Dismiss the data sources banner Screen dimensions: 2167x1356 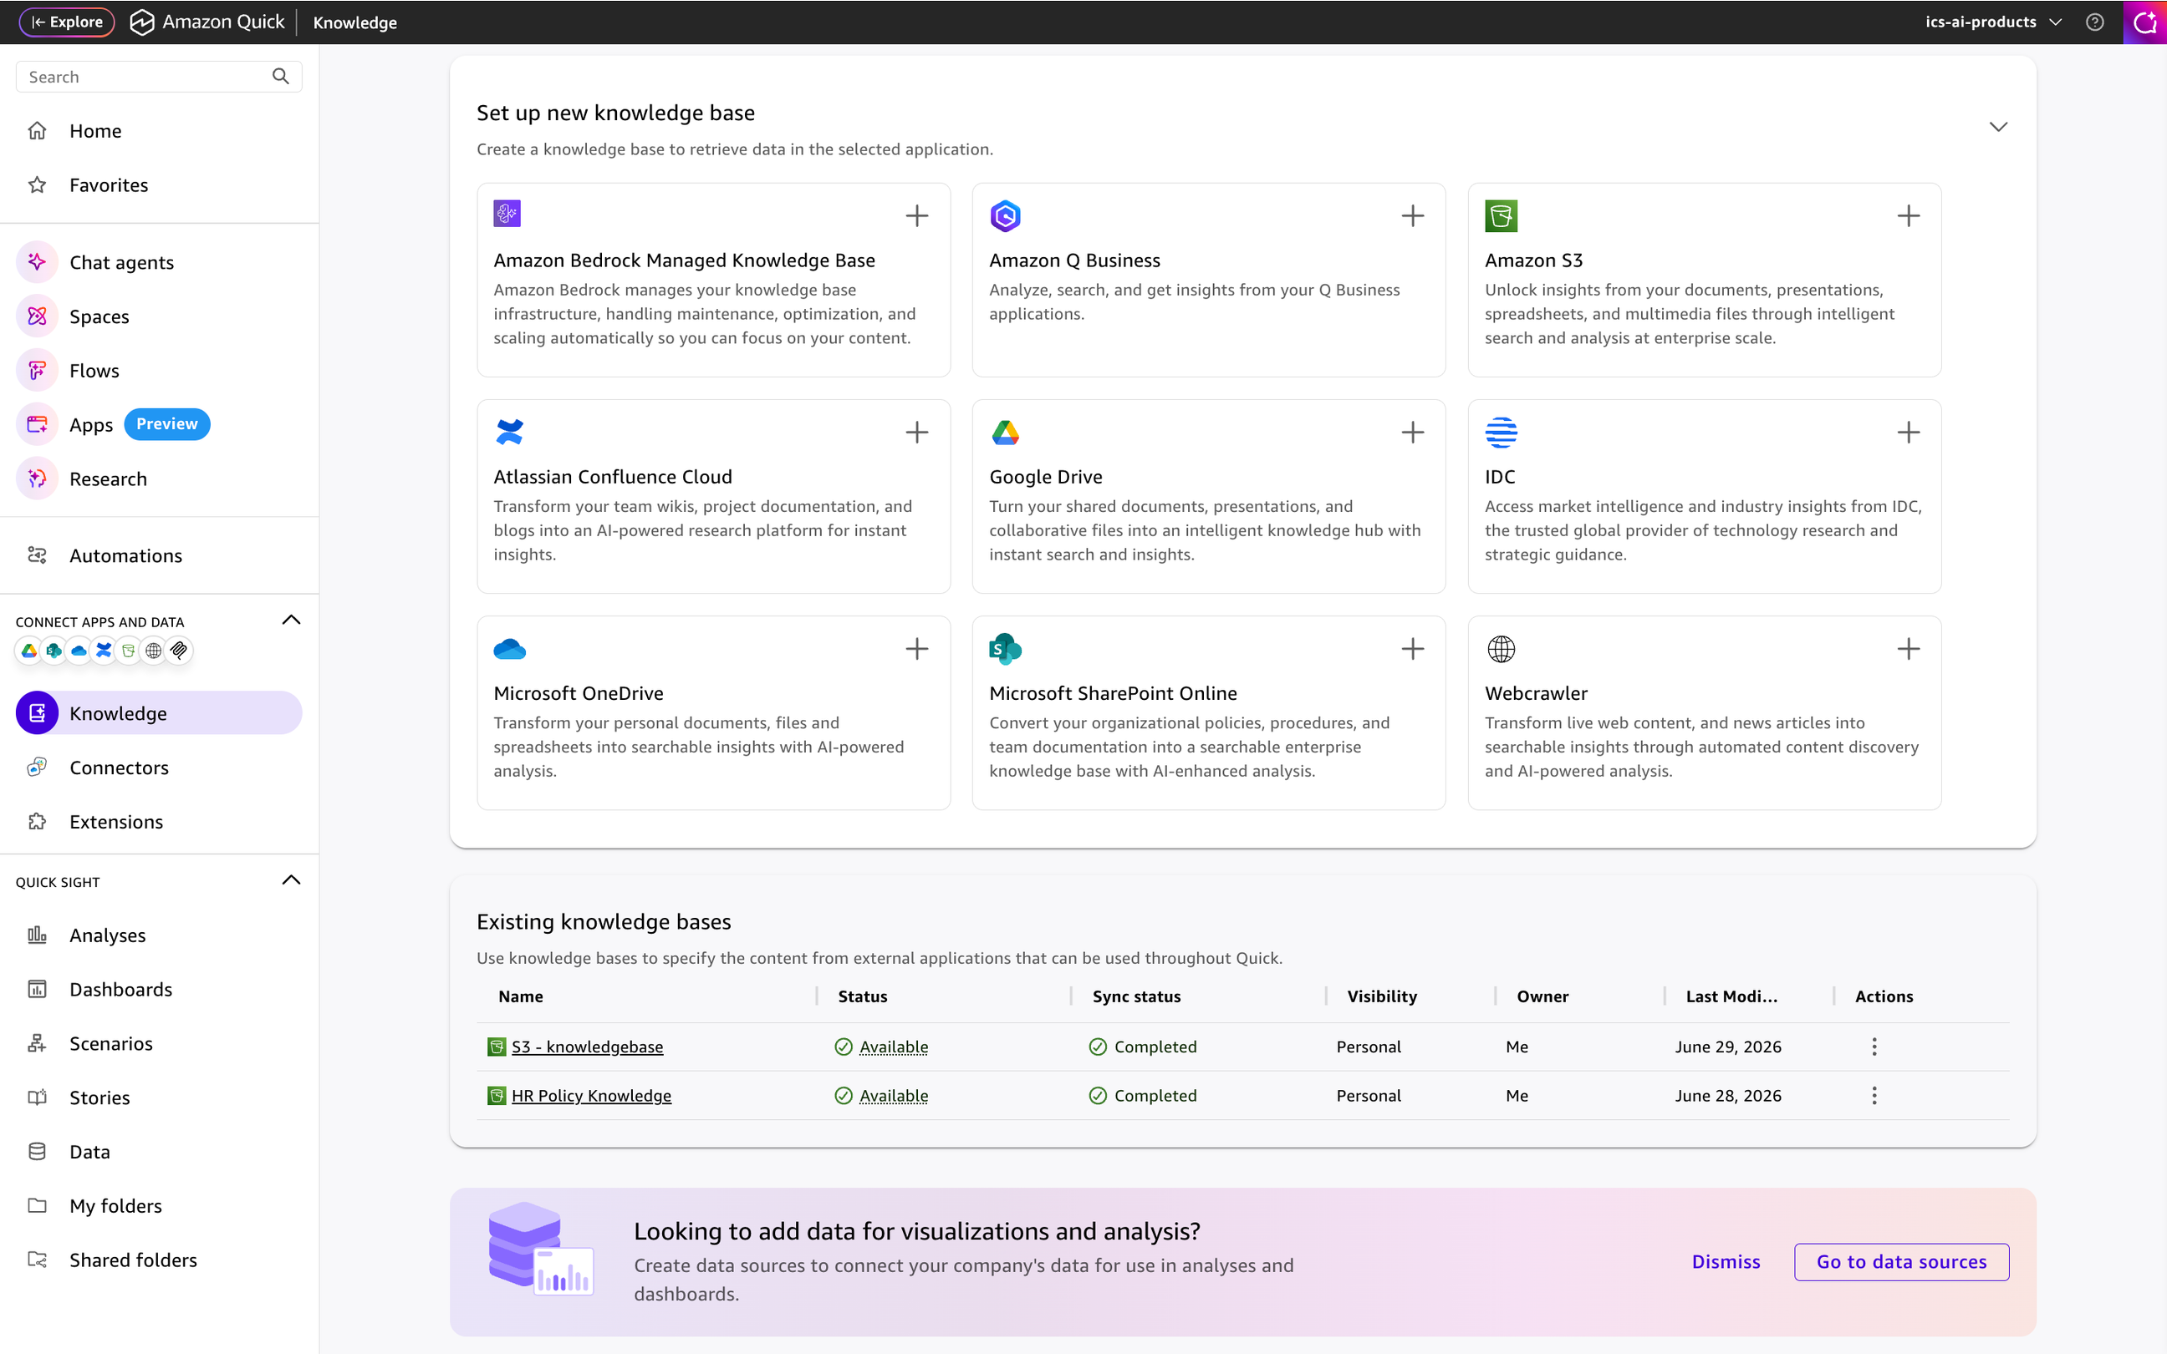(1725, 1262)
